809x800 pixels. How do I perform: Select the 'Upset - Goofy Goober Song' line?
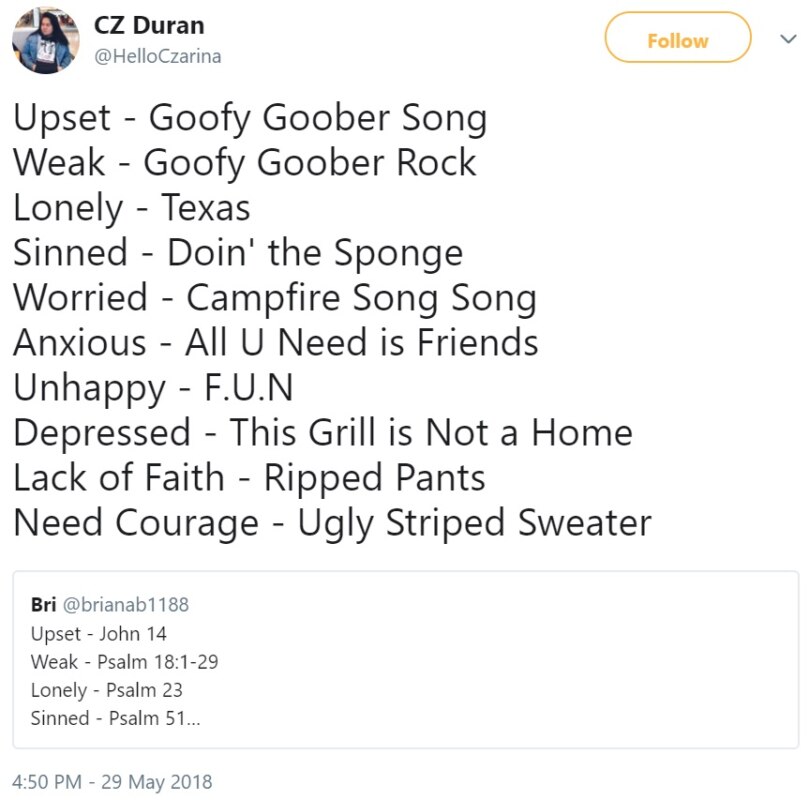(250, 120)
